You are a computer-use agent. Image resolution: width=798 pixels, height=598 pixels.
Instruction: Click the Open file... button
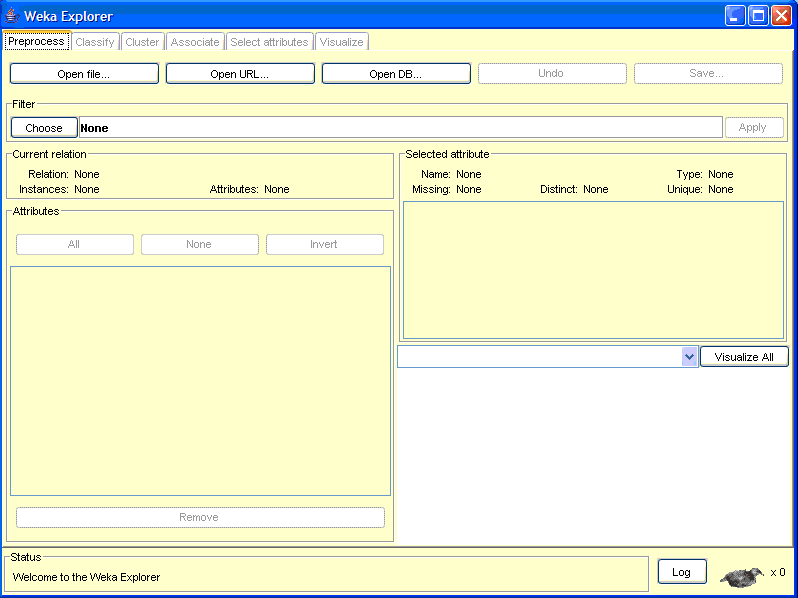(84, 74)
